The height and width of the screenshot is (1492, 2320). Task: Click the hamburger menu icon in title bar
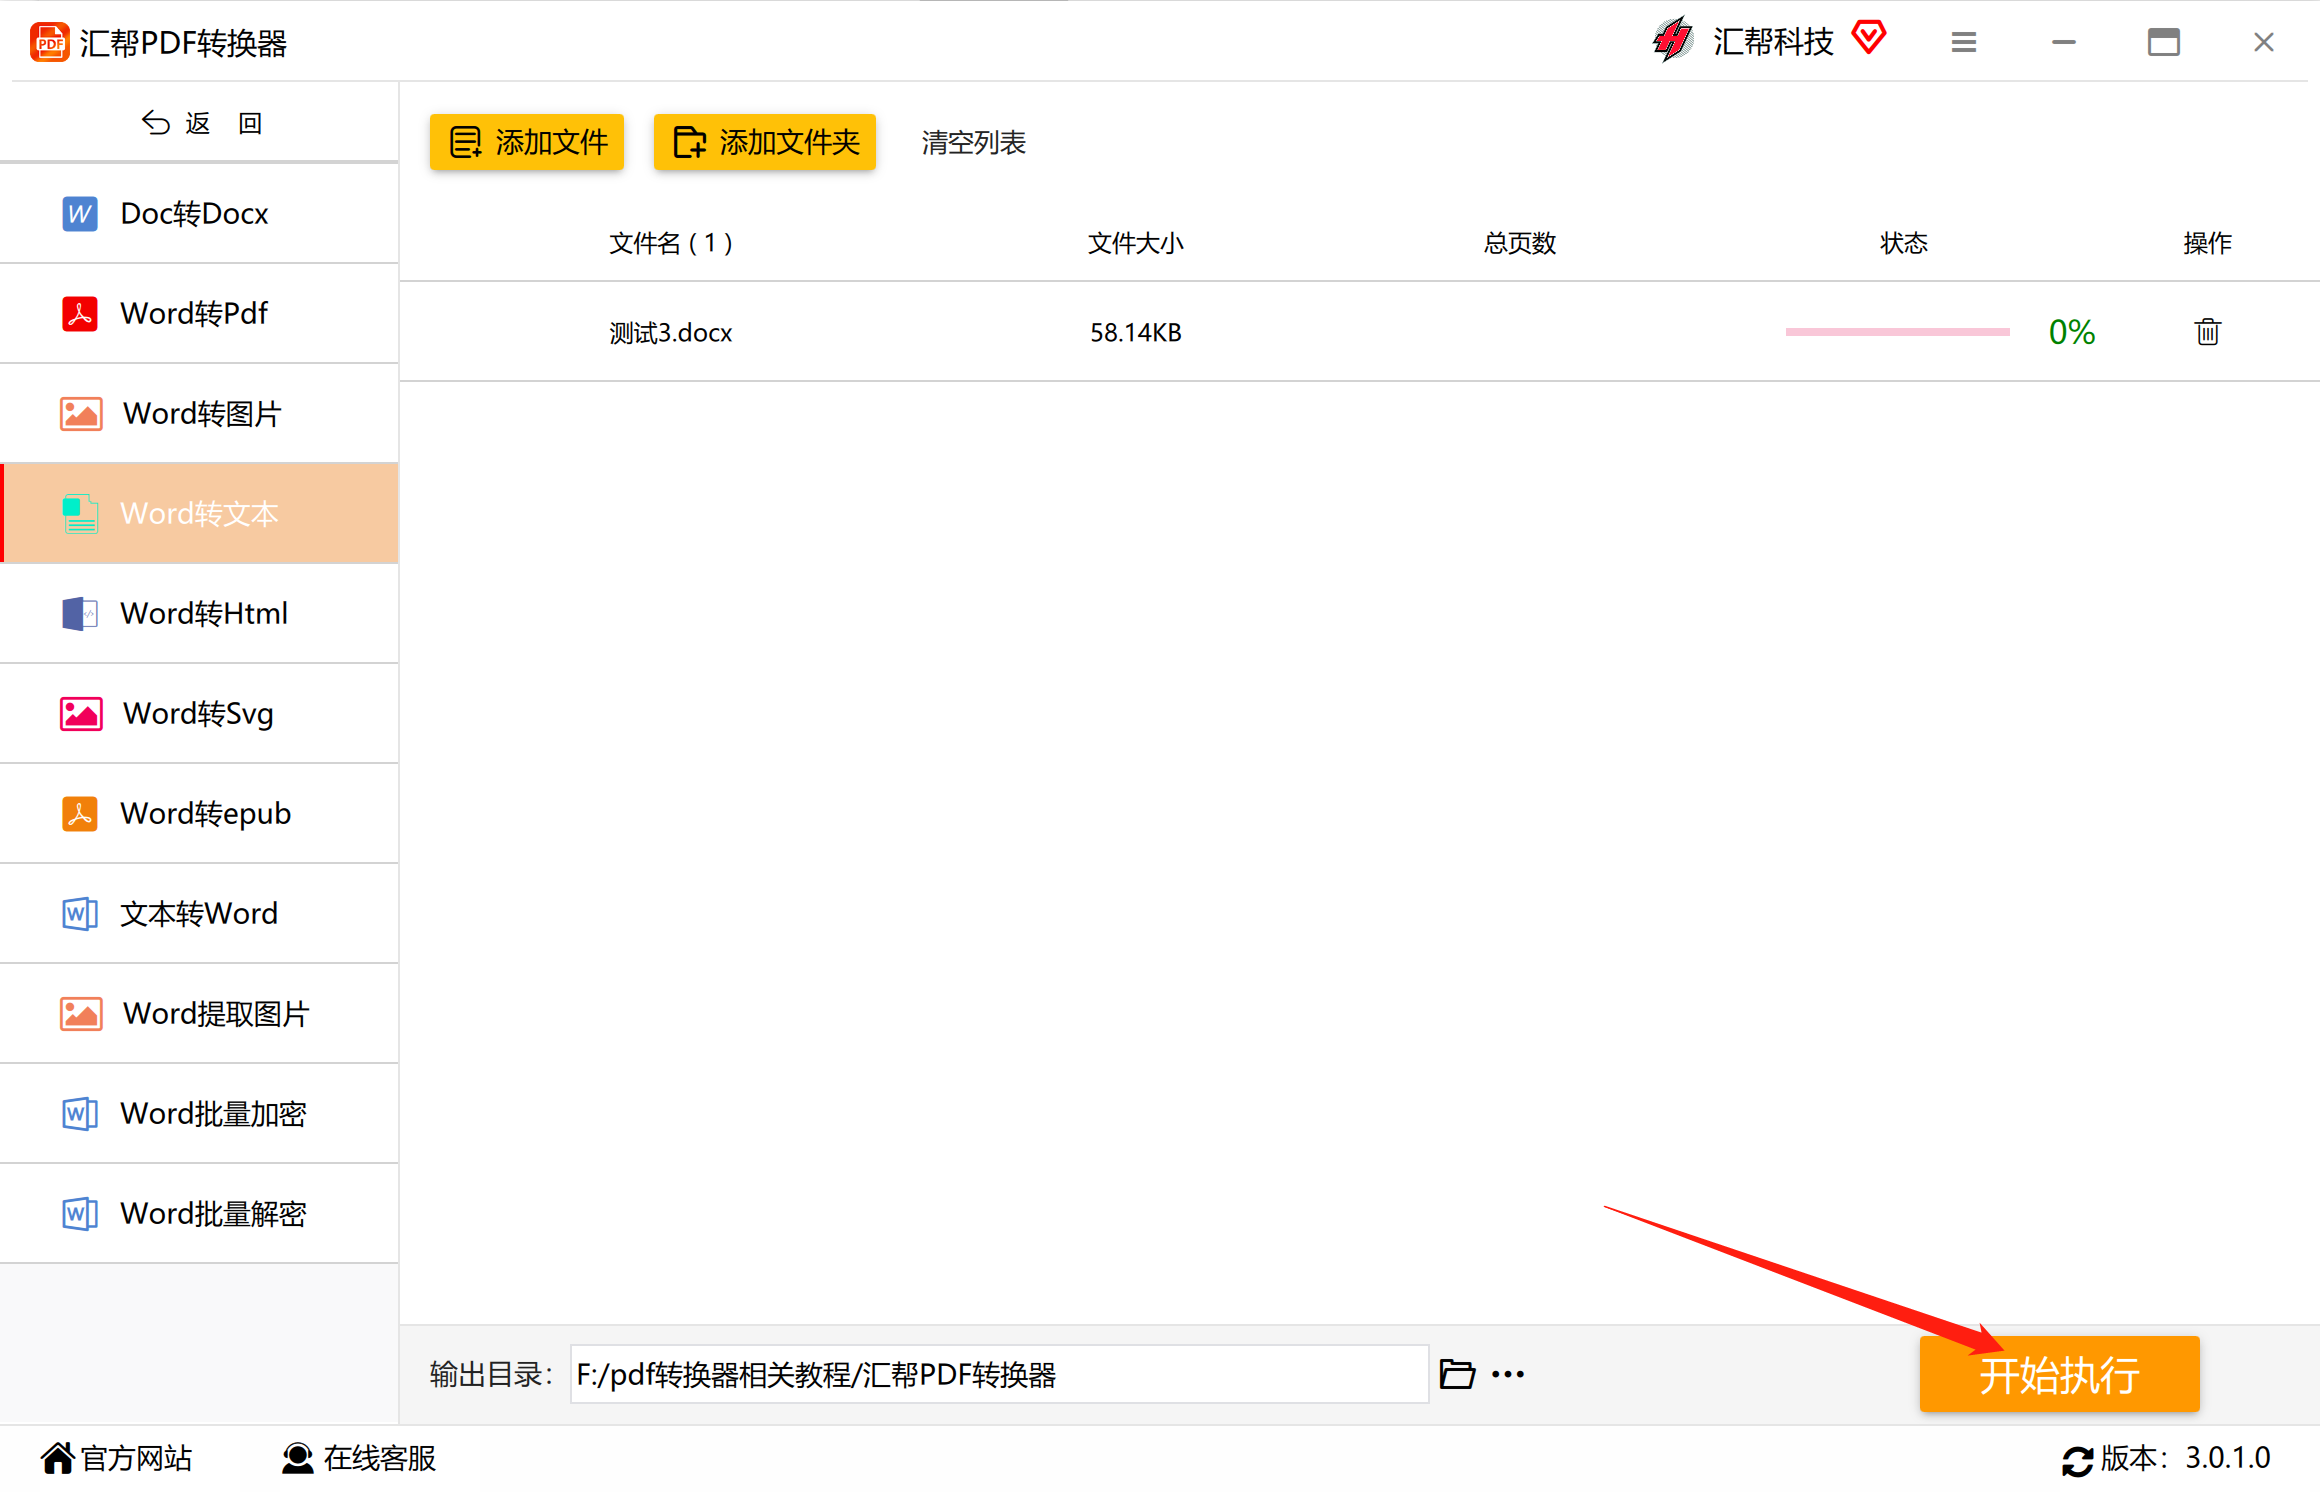pos(1964,42)
